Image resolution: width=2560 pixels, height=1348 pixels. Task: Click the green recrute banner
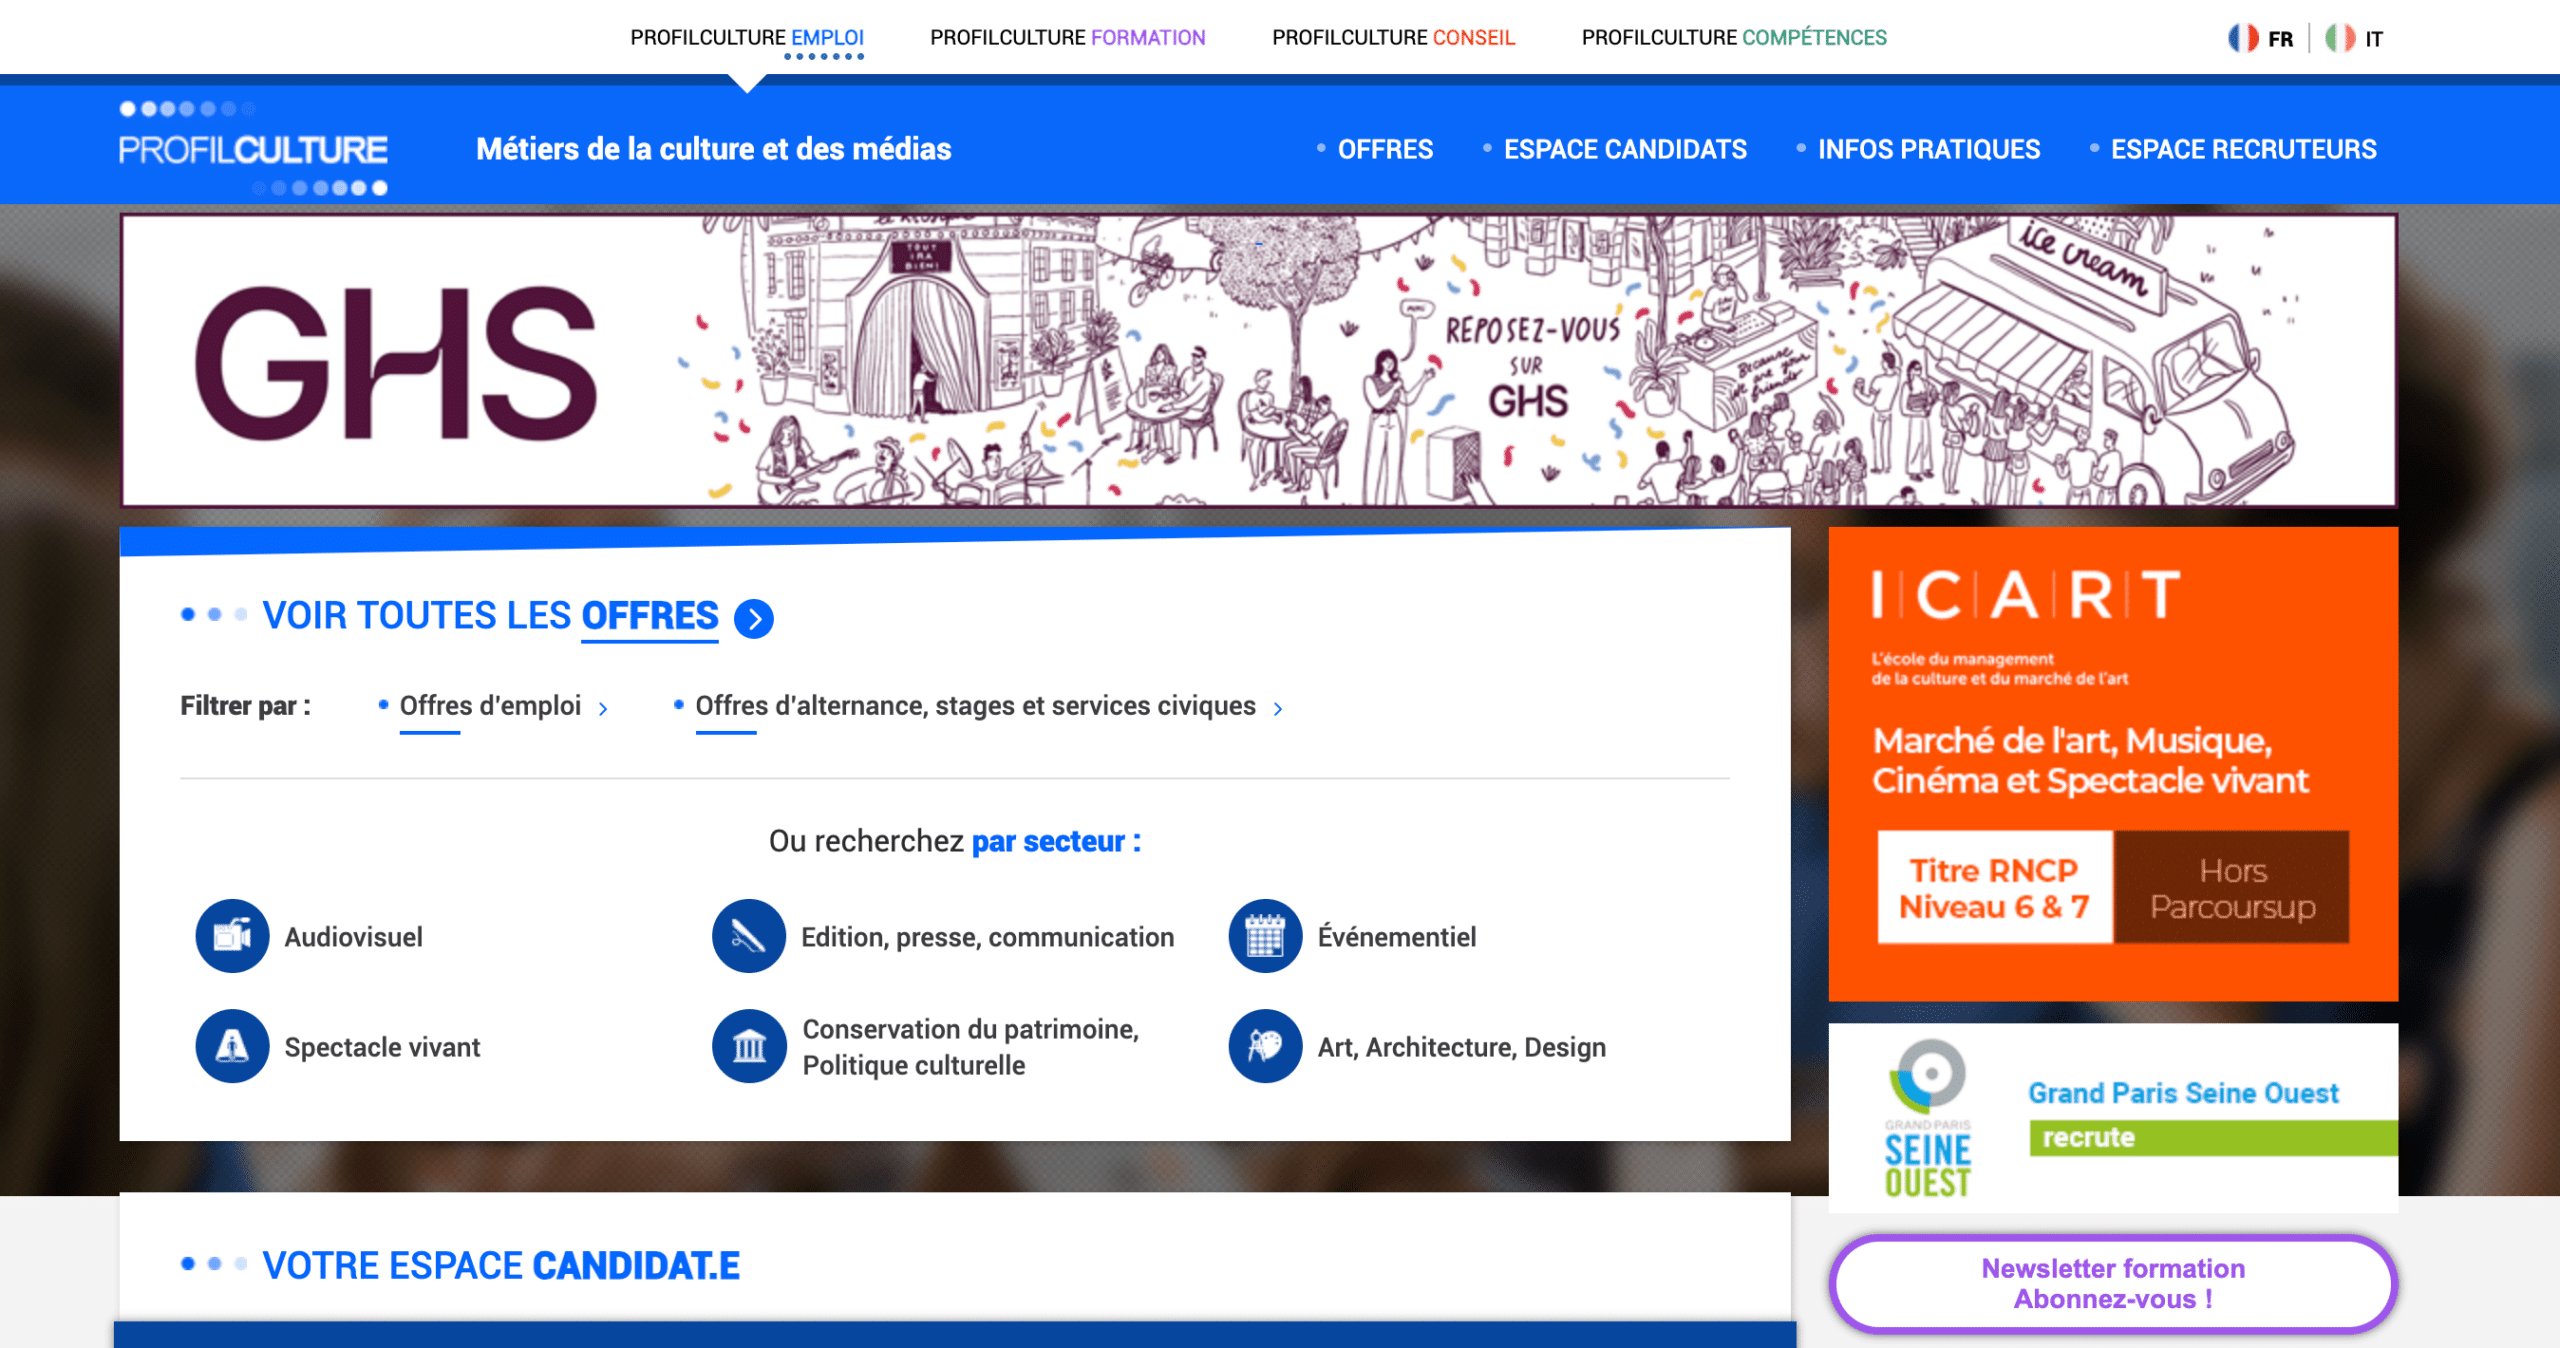pyautogui.click(x=2213, y=1138)
